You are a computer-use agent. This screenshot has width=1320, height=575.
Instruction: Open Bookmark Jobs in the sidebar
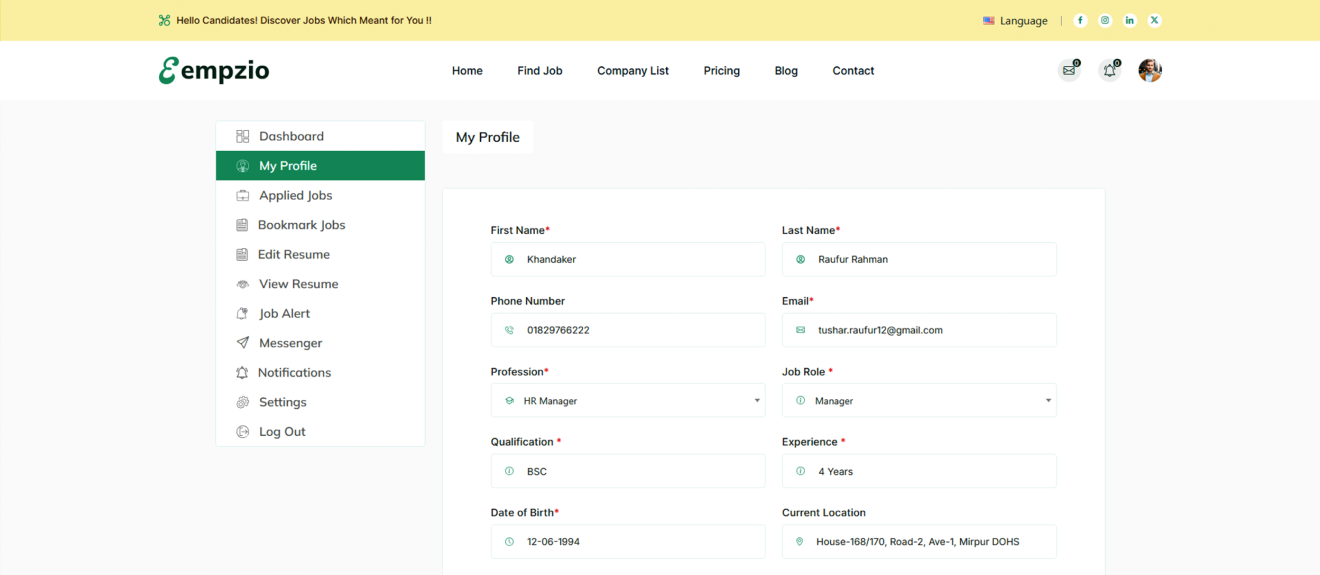click(x=320, y=225)
